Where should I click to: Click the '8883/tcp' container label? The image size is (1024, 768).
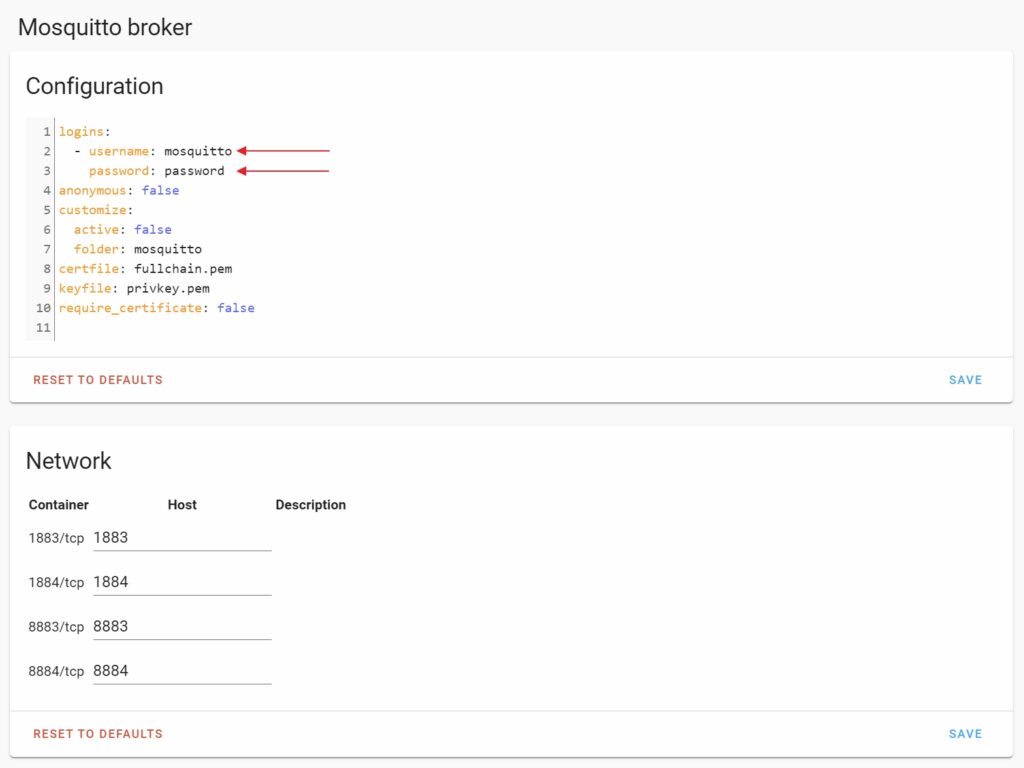(56, 627)
